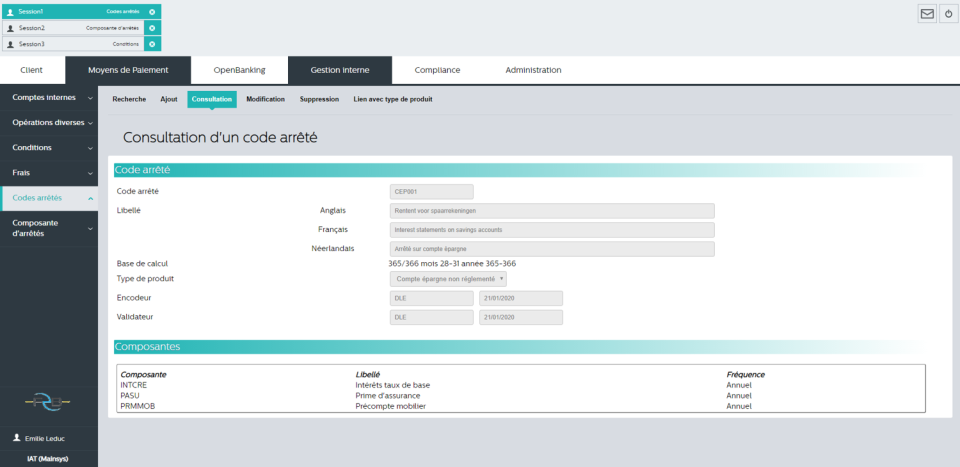Select the OpenBanking top menu
The width and height of the screenshot is (960, 467).
tap(238, 70)
